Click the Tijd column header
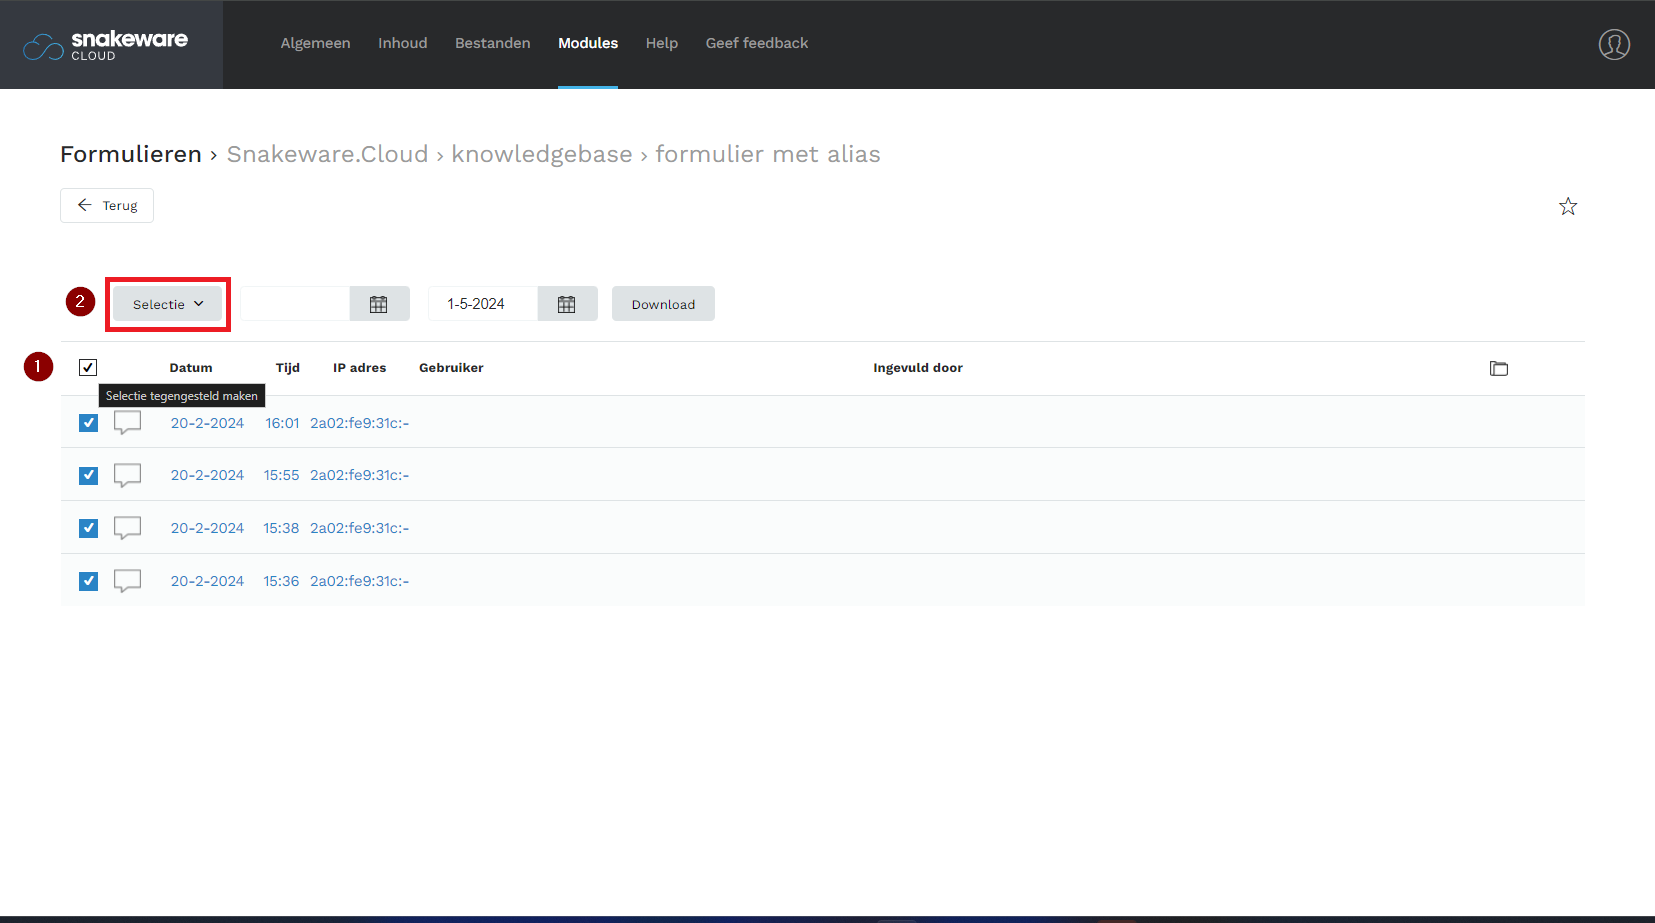1655x923 pixels. [x=288, y=368]
